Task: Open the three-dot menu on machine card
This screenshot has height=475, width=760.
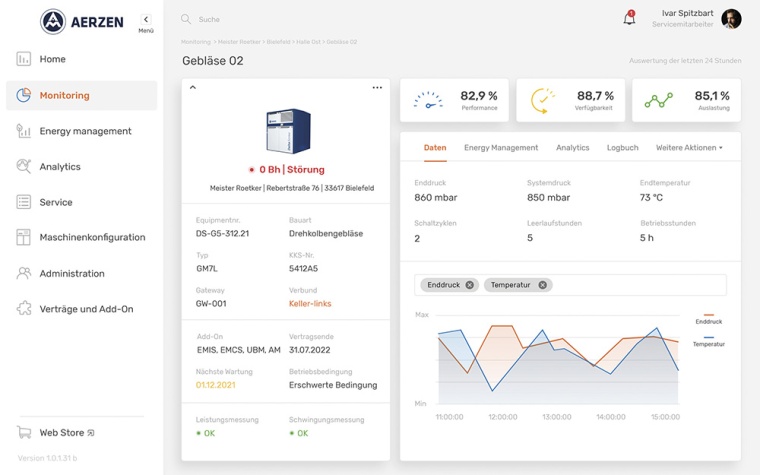Action: pyautogui.click(x=377, y=88)
